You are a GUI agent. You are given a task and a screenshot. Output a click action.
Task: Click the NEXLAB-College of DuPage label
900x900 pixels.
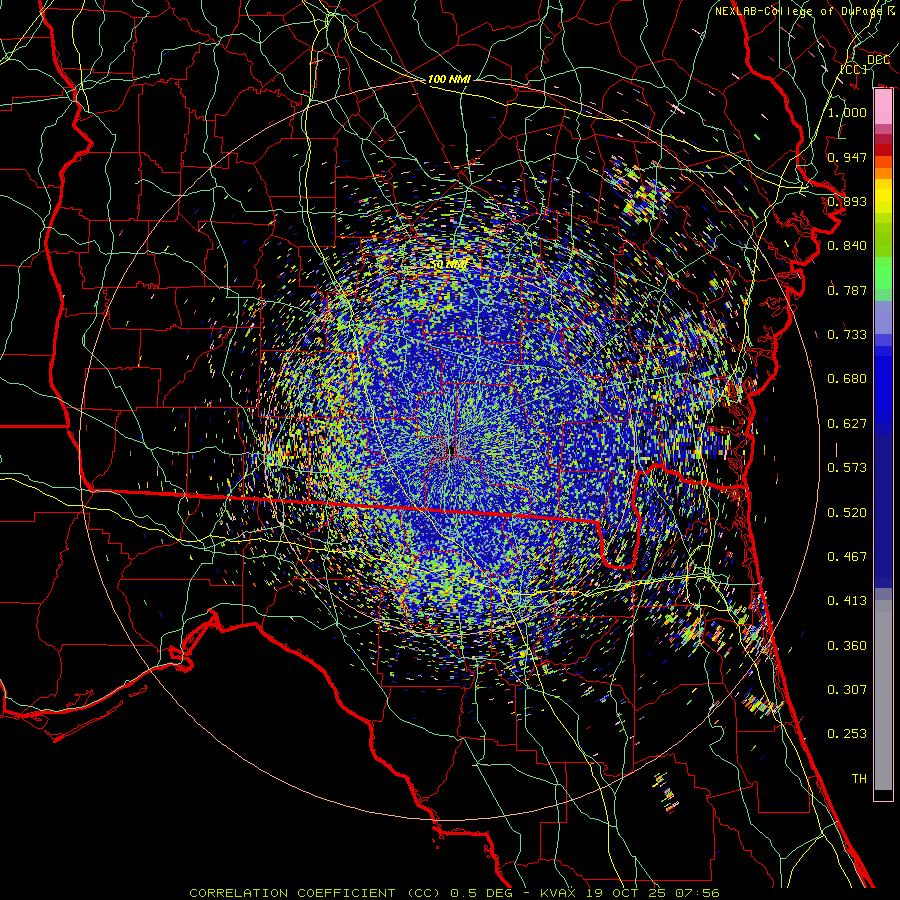click(799, 11)
